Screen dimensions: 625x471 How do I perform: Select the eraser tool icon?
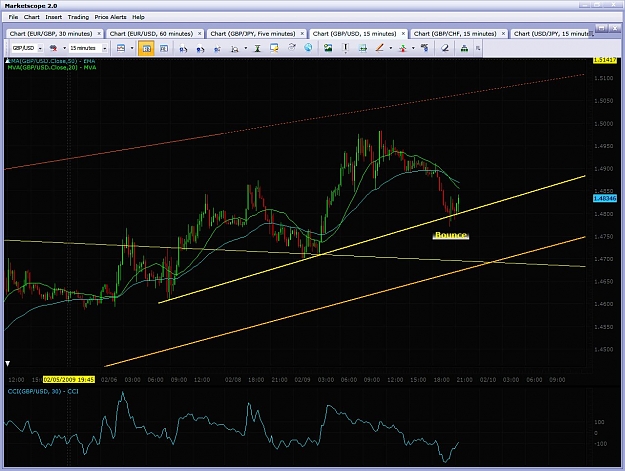point(445,48)
